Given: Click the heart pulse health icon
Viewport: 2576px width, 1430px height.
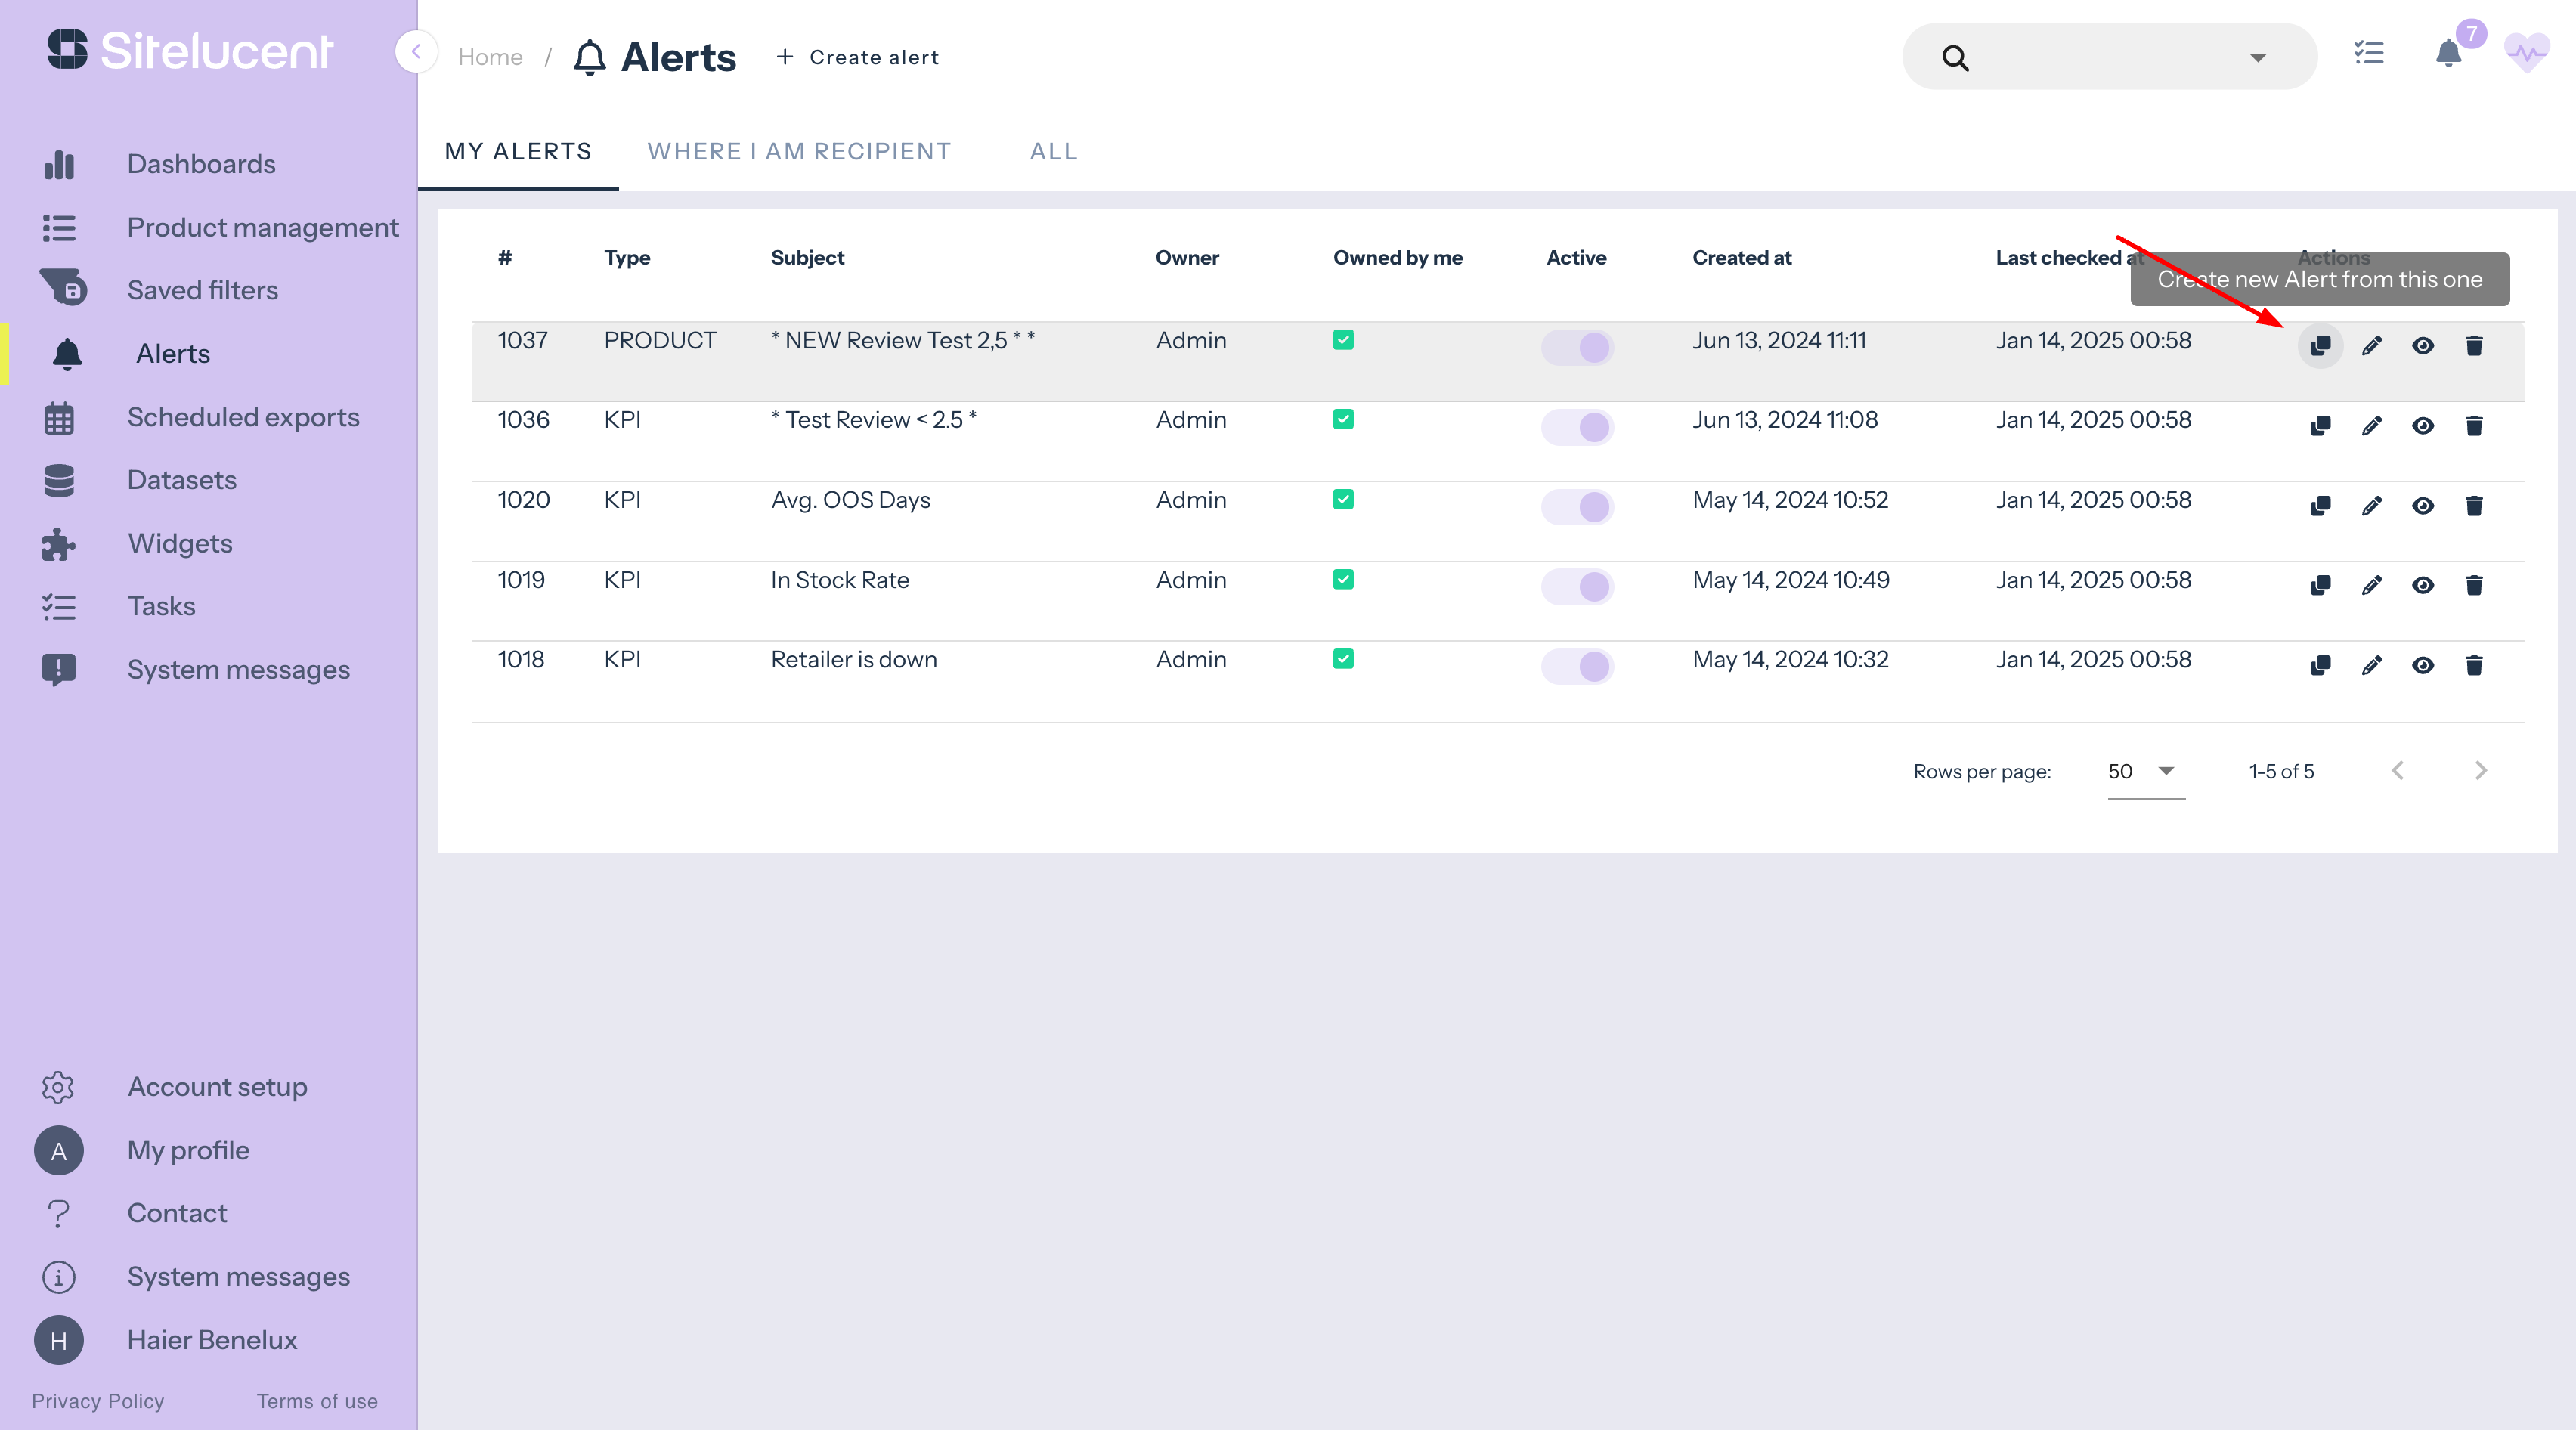Looking at the screenshot, I should (2525, 54).
